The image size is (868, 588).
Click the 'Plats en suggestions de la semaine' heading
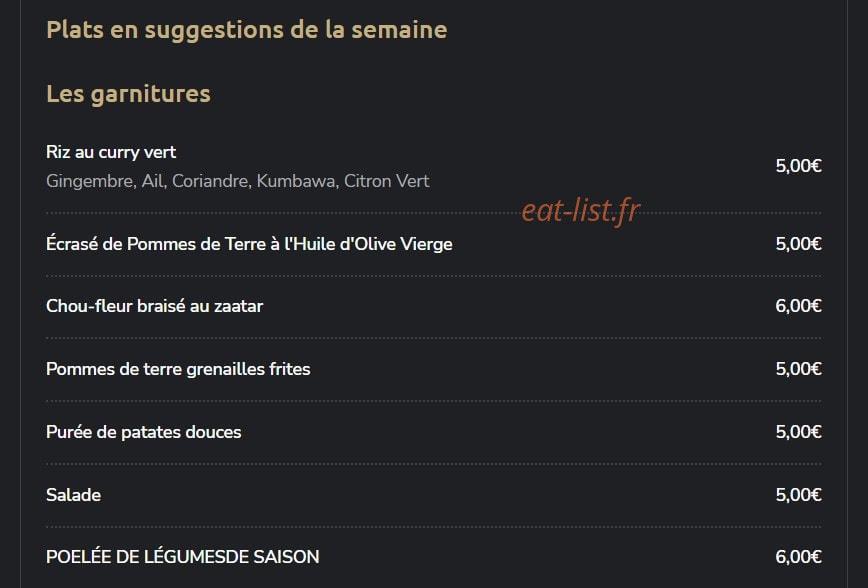click(246, 30)
